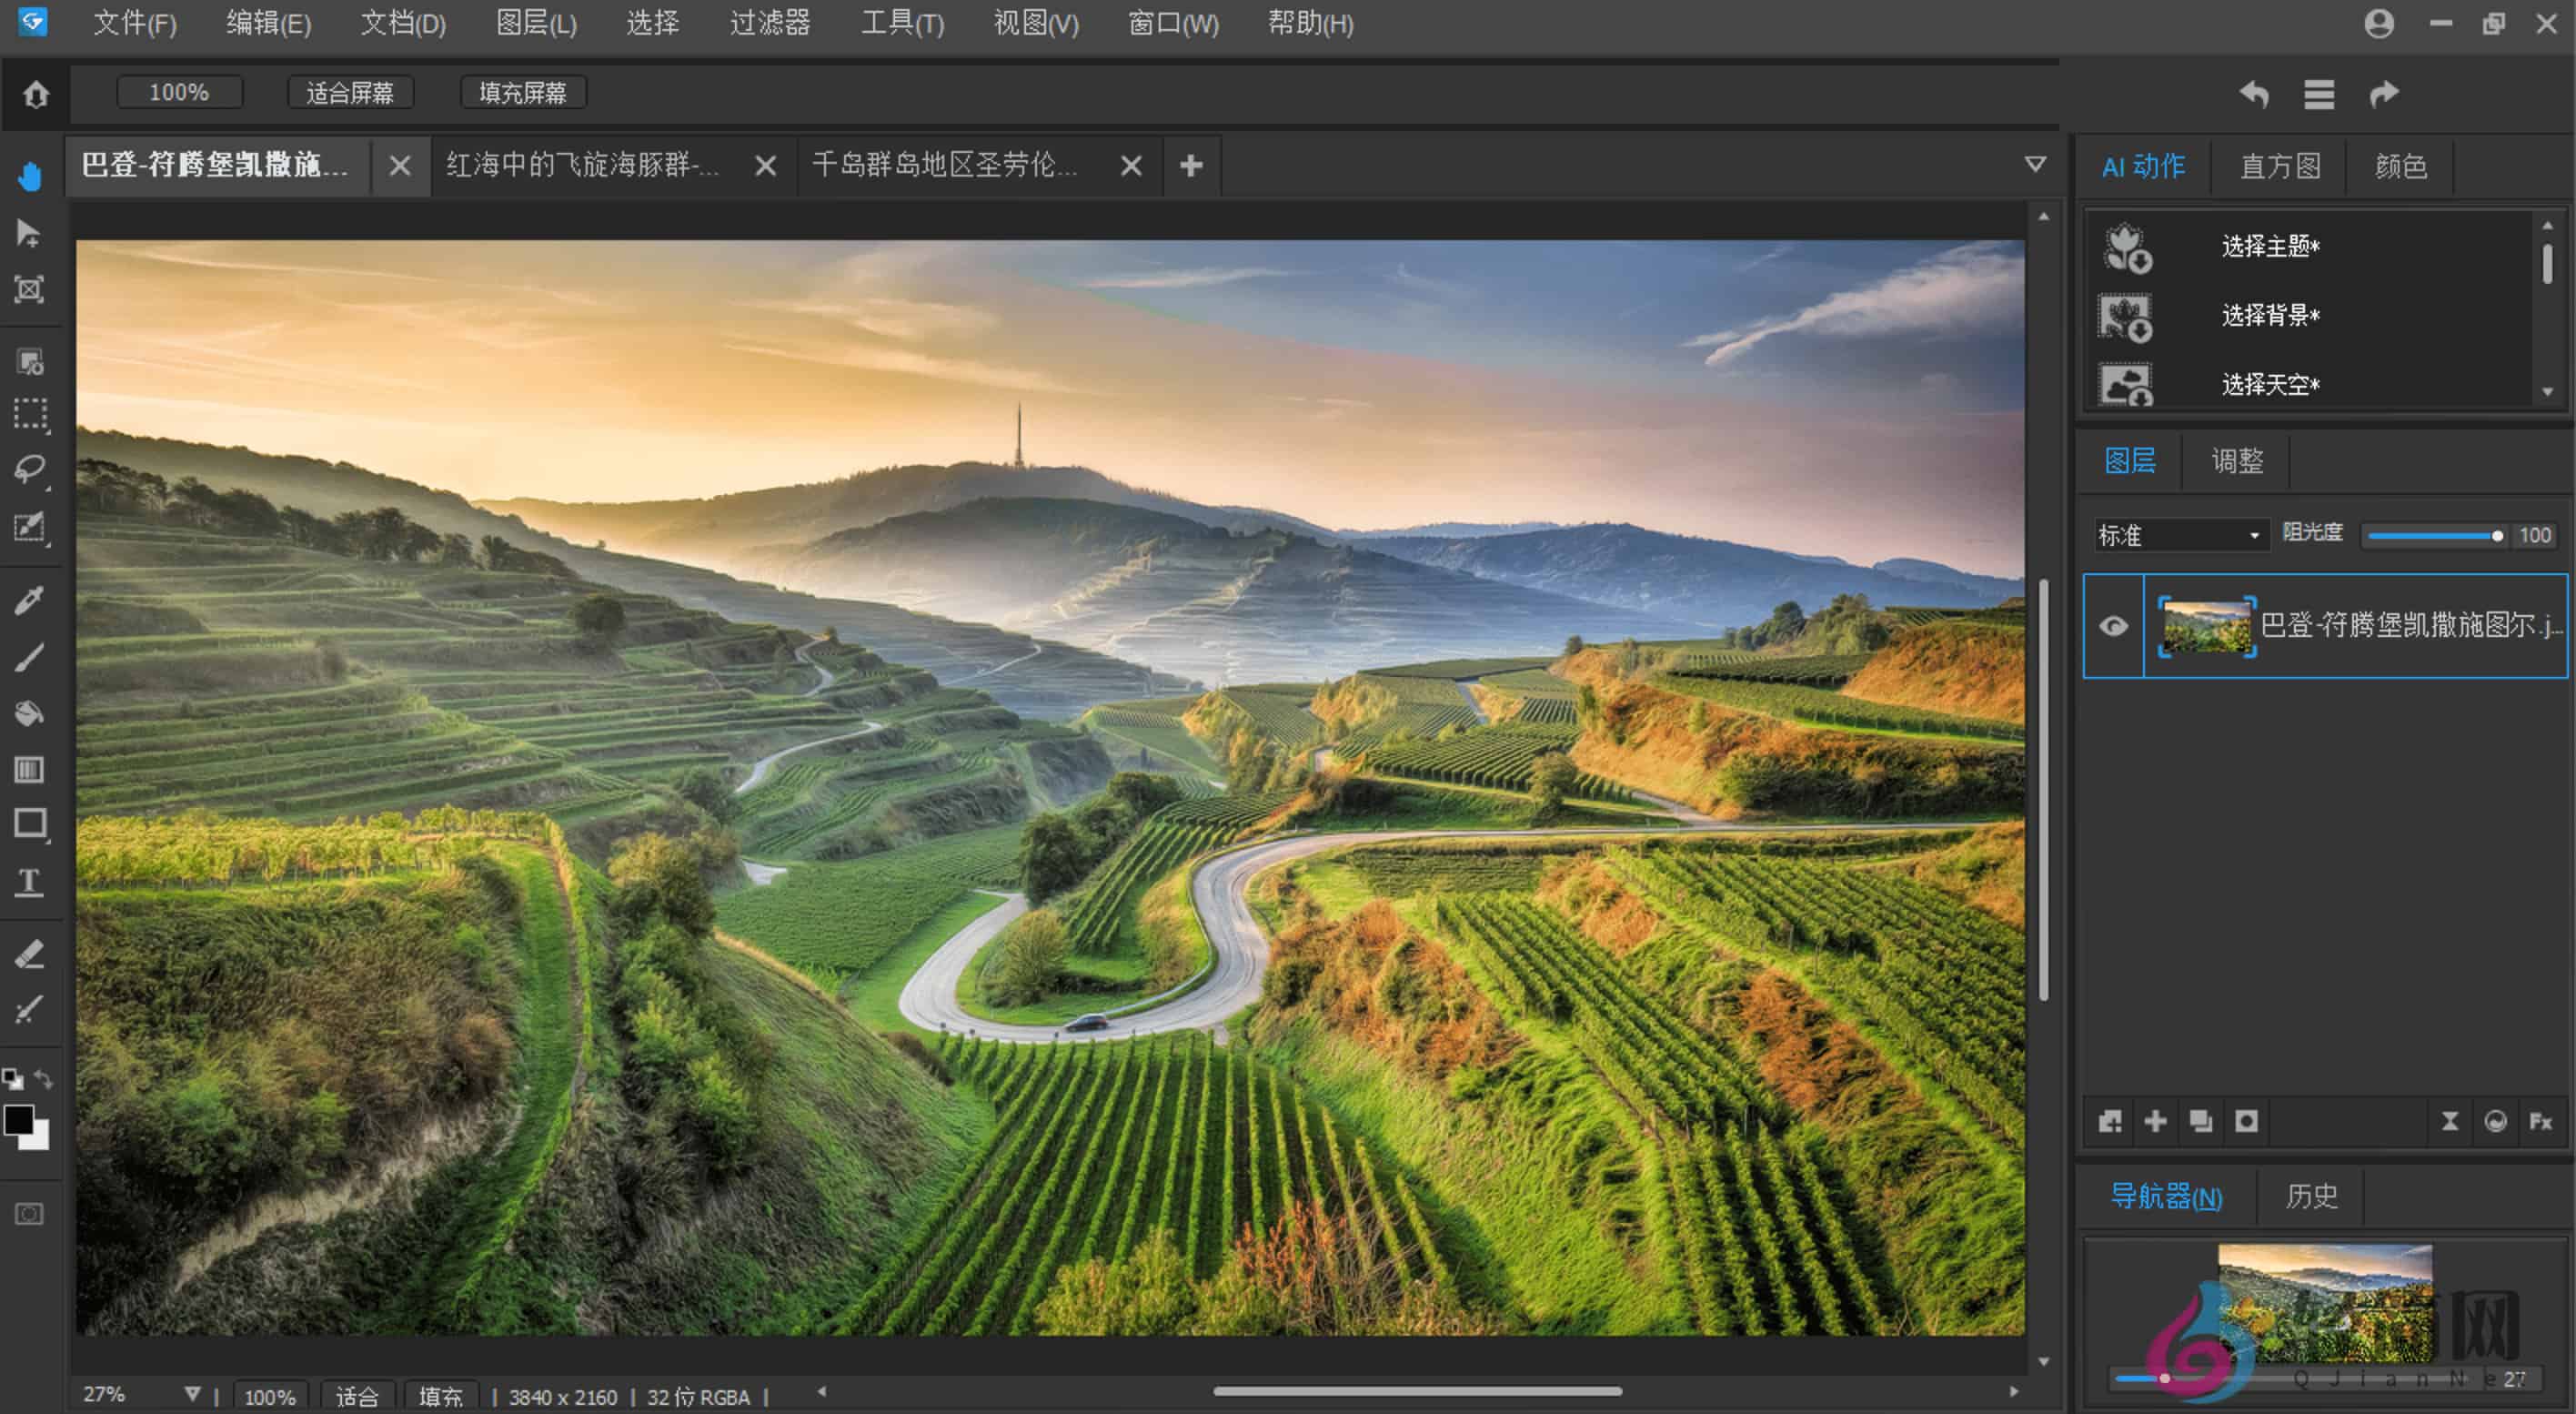Expand the tab overview arrow near tab bar
Viewport: 2576px width, 1414px height.
2035,164
